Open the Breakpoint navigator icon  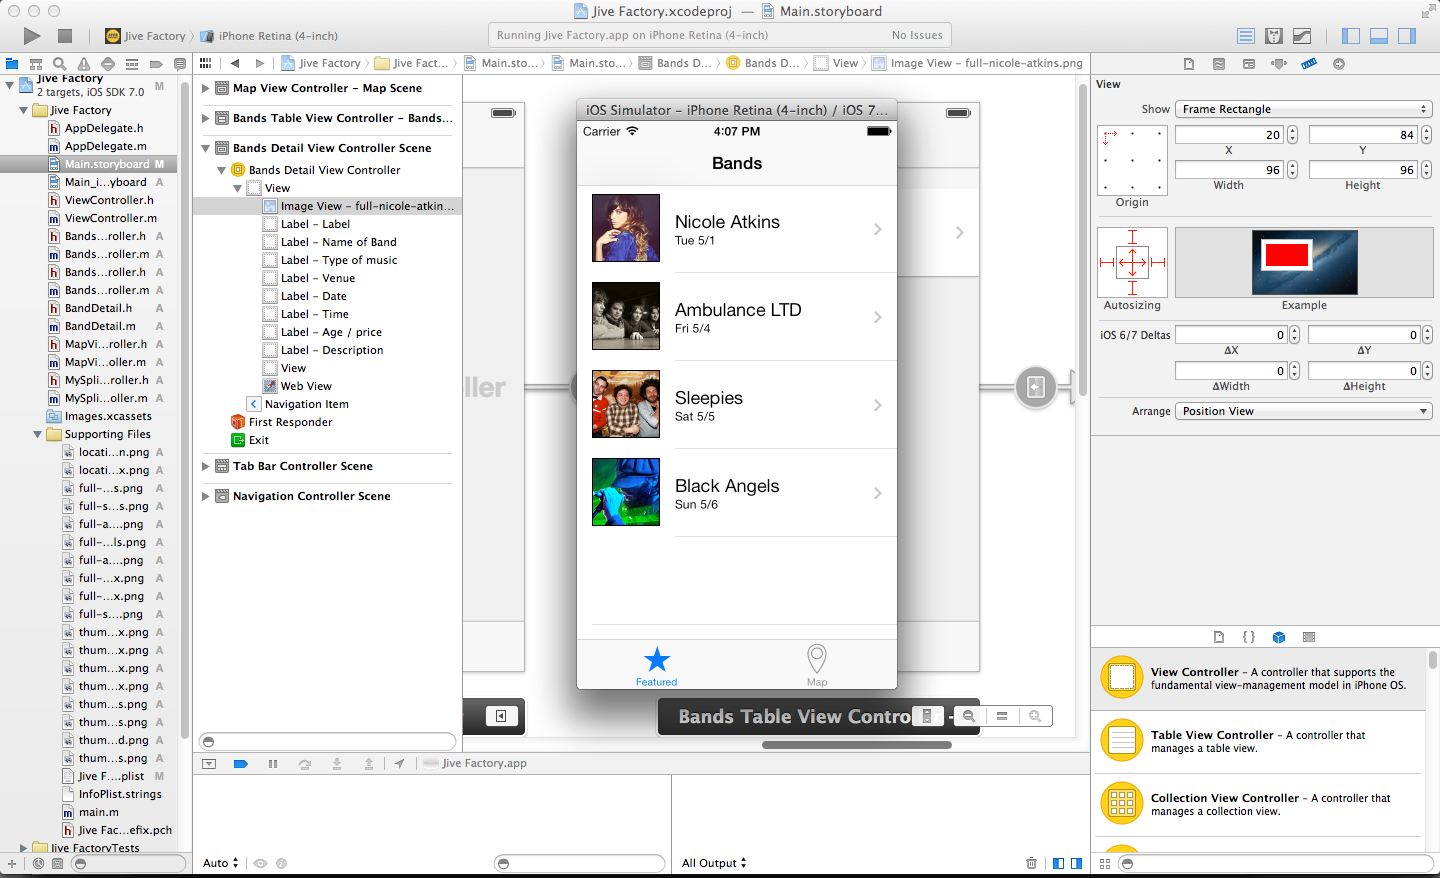(156, 64)
